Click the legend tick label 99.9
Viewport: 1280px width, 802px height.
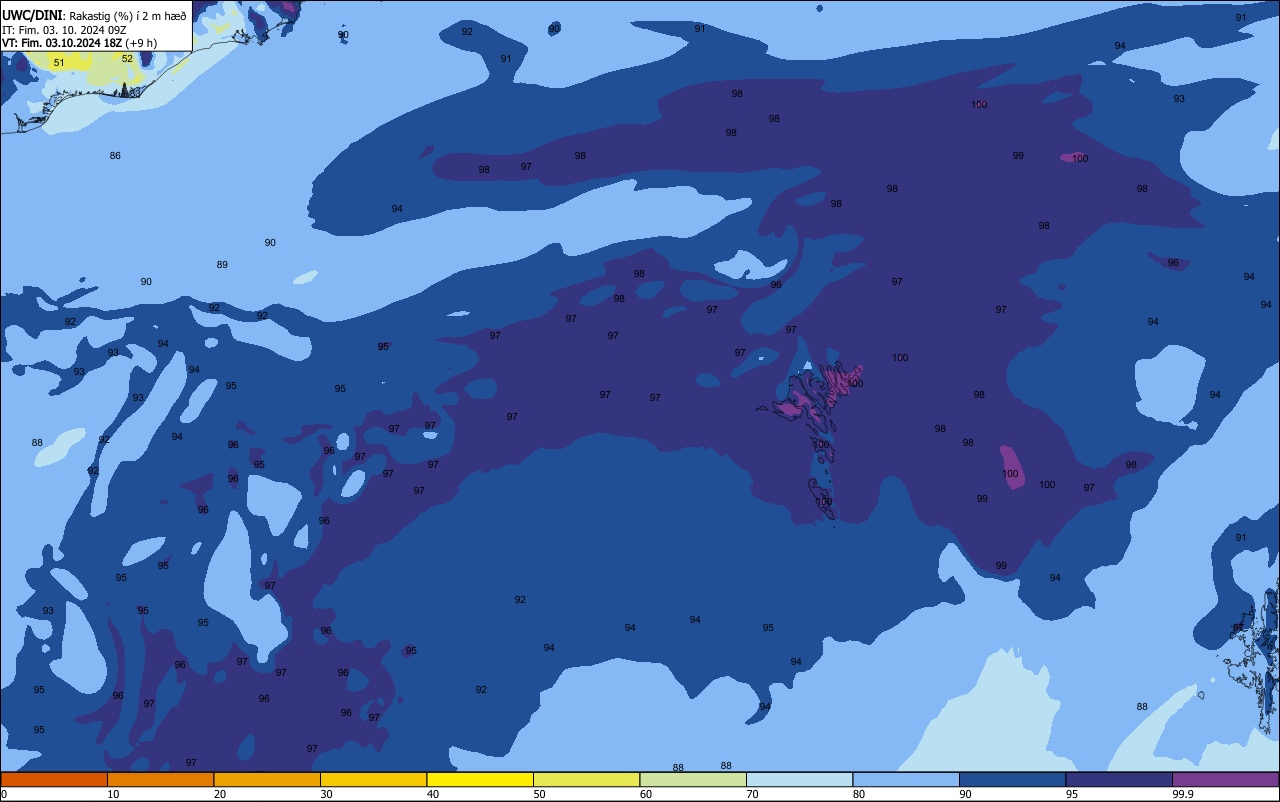coord(1183,794)
